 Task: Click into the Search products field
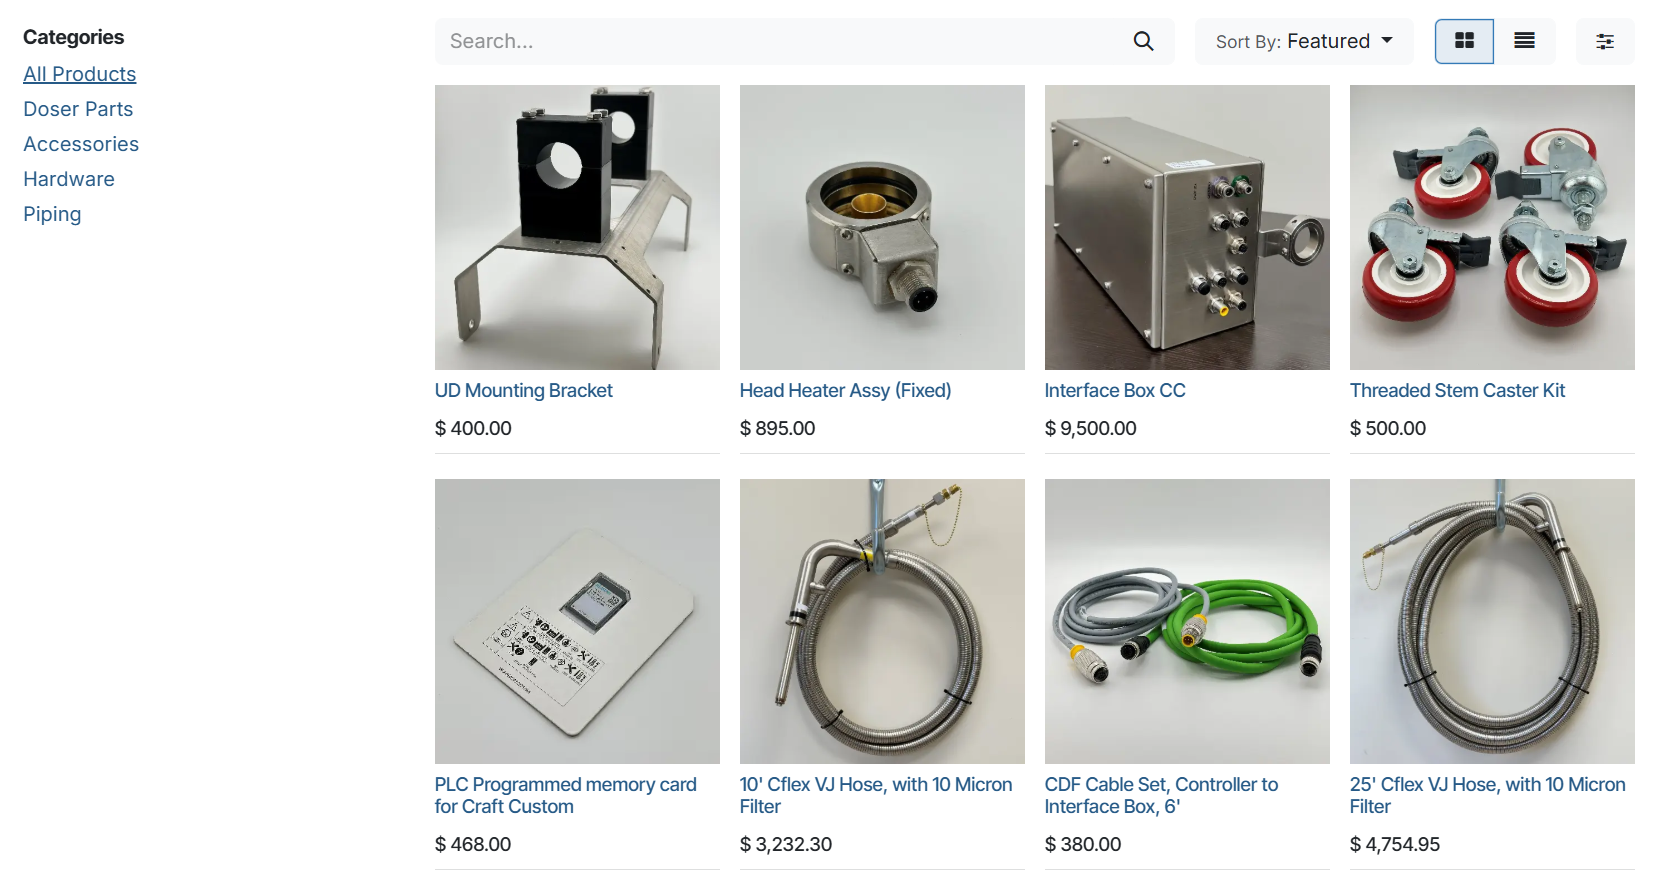point(780,41)
